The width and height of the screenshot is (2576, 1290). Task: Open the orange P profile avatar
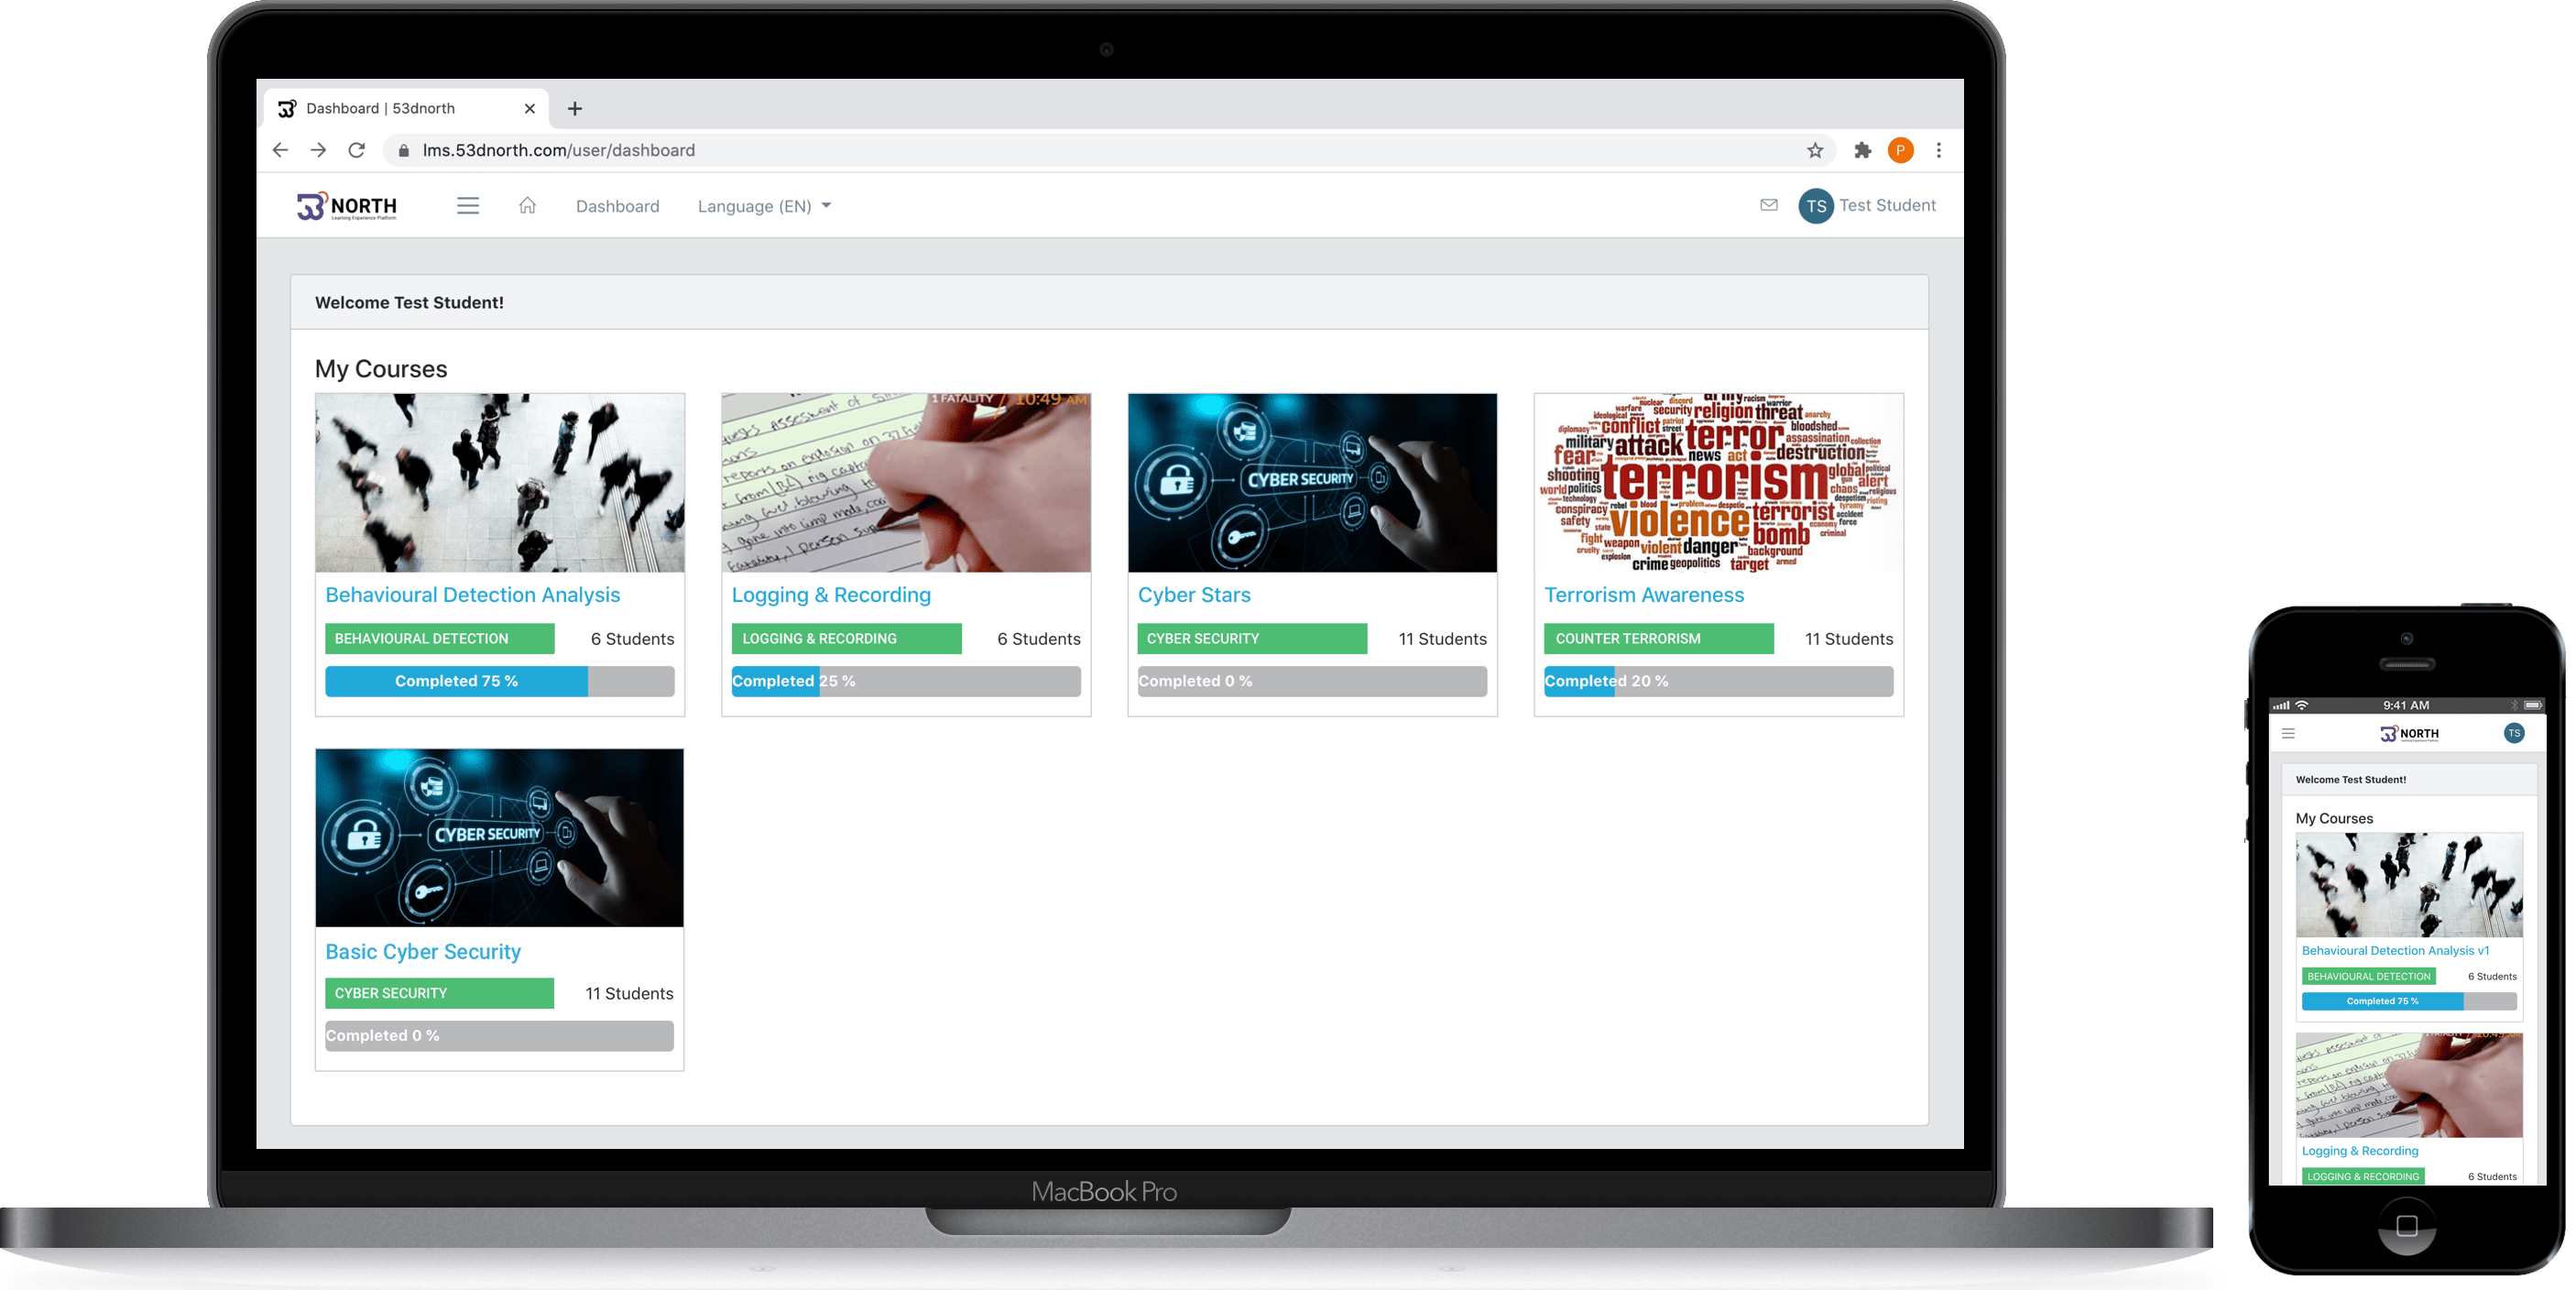point(1900,150)
